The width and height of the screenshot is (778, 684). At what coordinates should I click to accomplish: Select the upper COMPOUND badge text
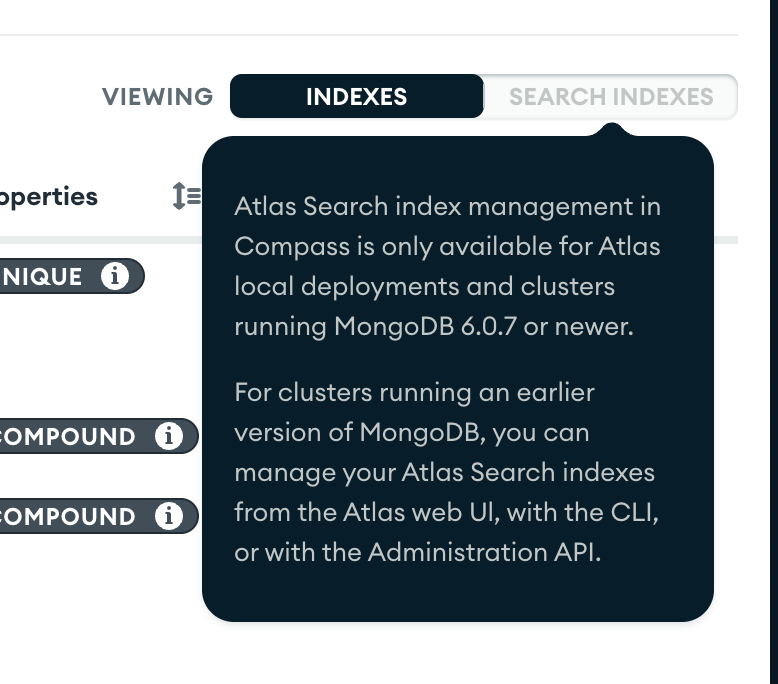(68, 436)
